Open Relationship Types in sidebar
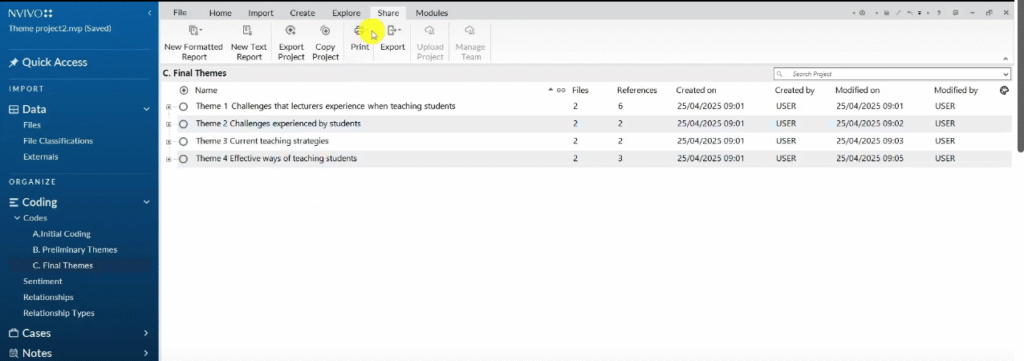Image resolution: width=1024 pixels, height=361 pixels. [x=59, y=313]
